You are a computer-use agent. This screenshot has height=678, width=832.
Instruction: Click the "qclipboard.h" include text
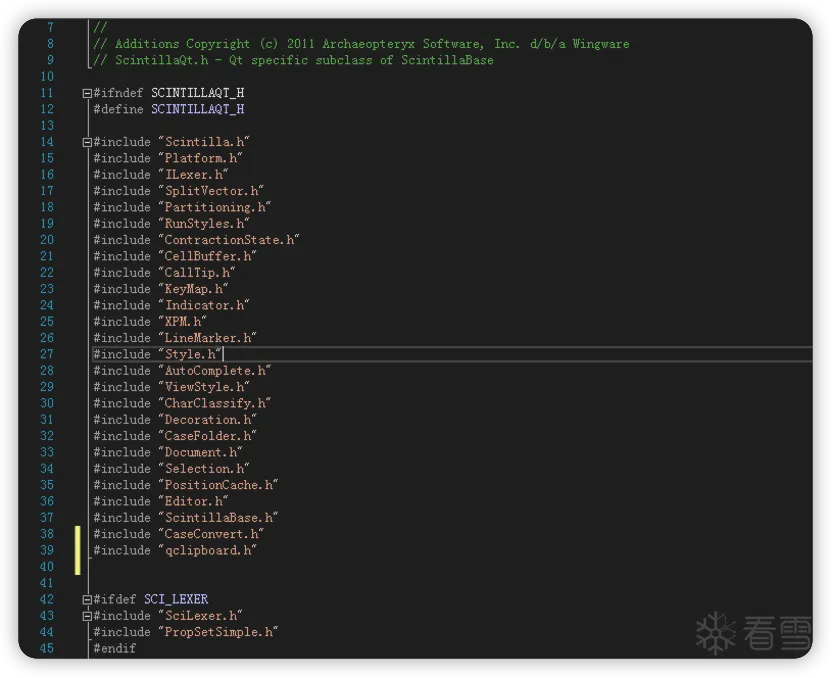(207, 550)
